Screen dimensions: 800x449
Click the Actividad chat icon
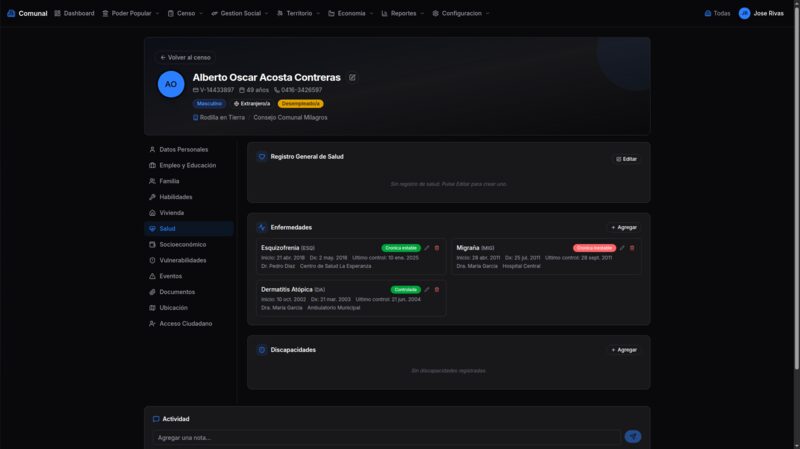click(x=156, y=419)
